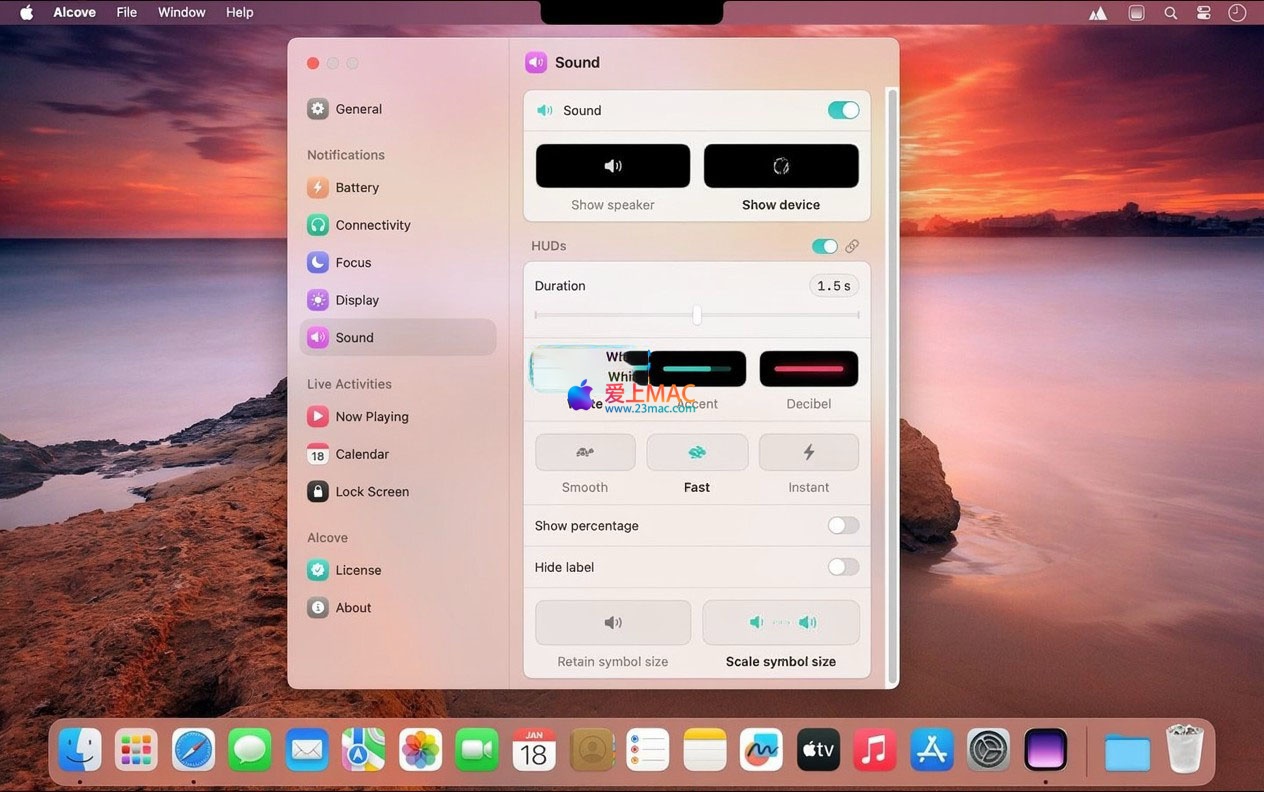The width and height of the screenshot is (1264, 792).
Task: Go to Display settings
Action: tap(357, 300)
